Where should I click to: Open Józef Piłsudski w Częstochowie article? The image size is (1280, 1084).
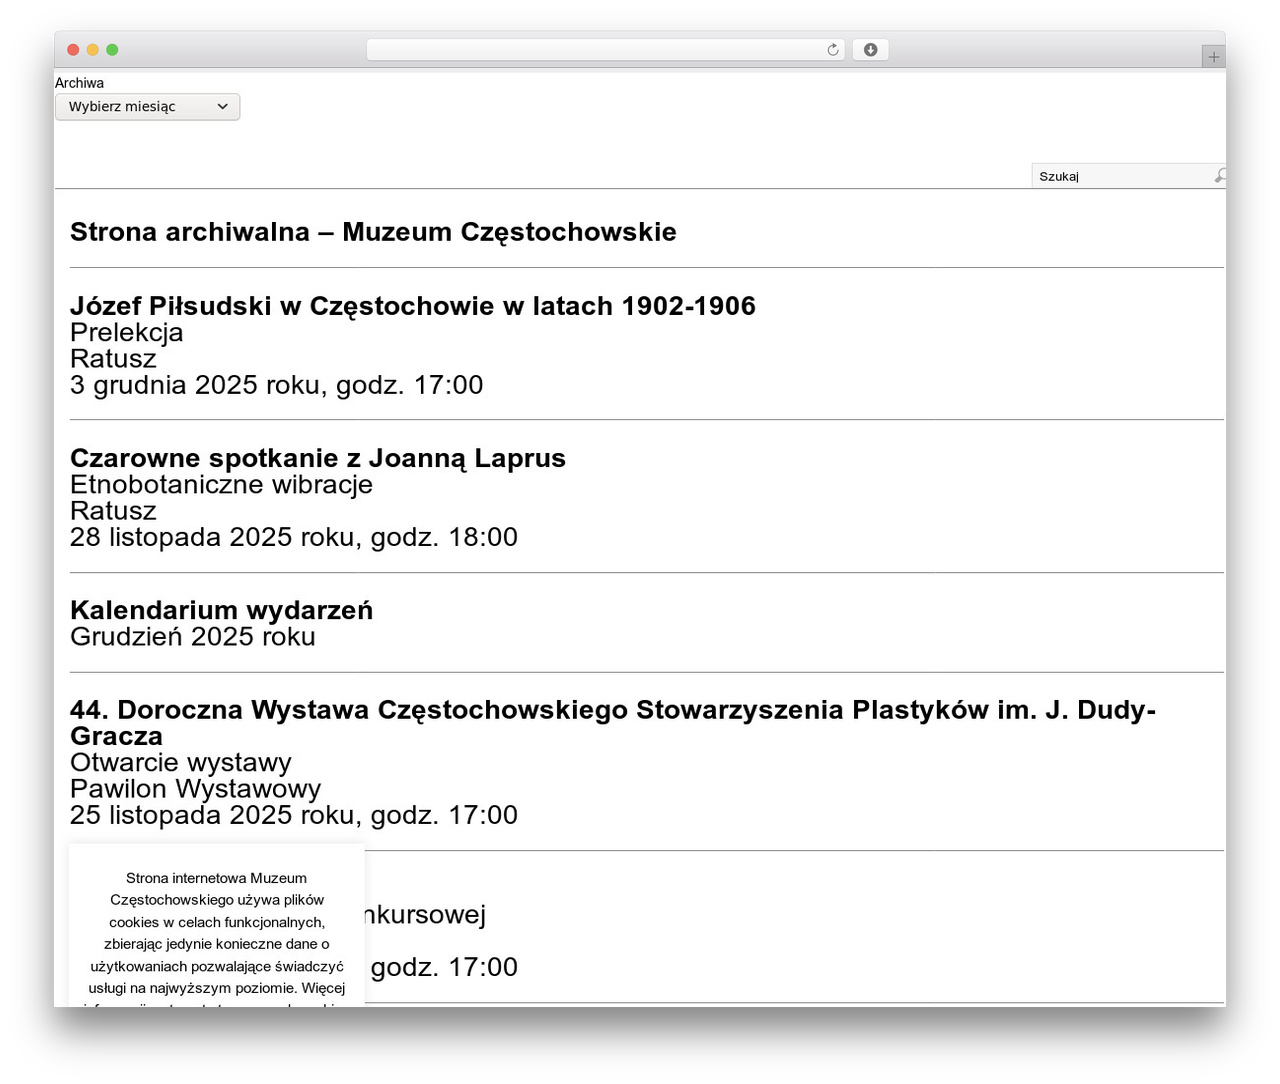(413, 306)
